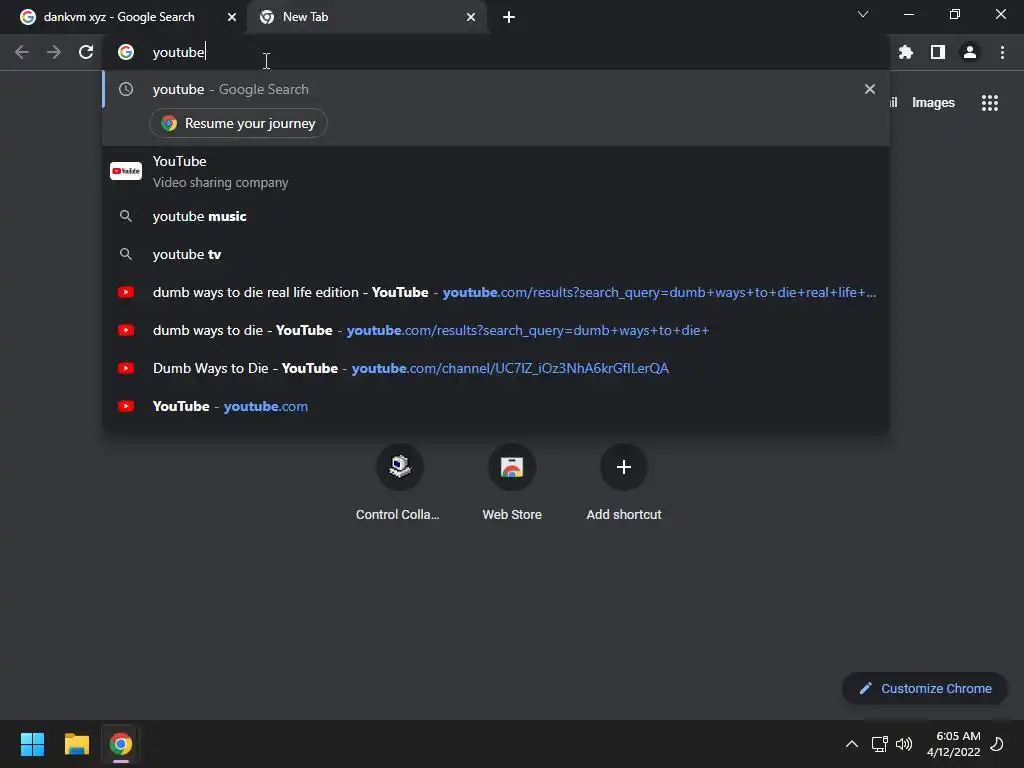Click the Chrome taskbar icon
Screen dimensions: 1024x768
click(121, 744)
